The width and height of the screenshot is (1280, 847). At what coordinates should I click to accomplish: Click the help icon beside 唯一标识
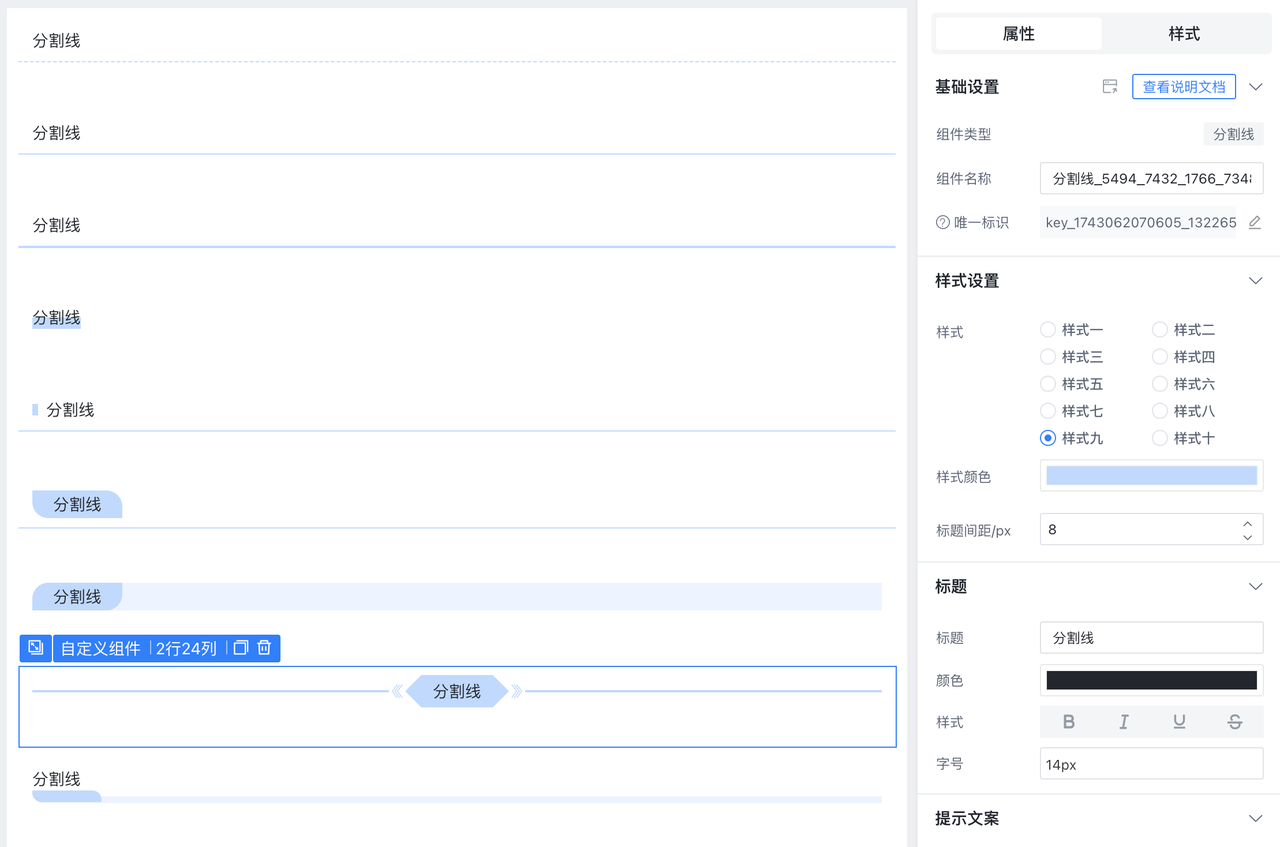(942, 222)
